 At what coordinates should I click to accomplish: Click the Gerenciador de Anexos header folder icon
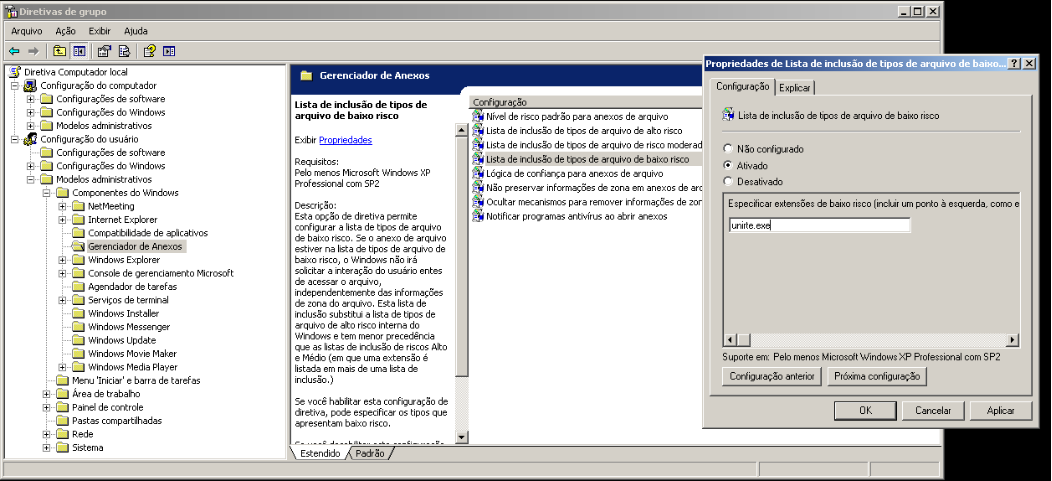pos(307,76)
